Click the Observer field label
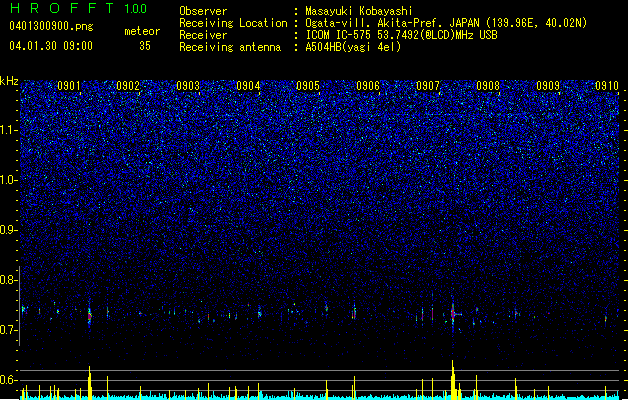Screen dimensions: 629x400 (203, 11)
